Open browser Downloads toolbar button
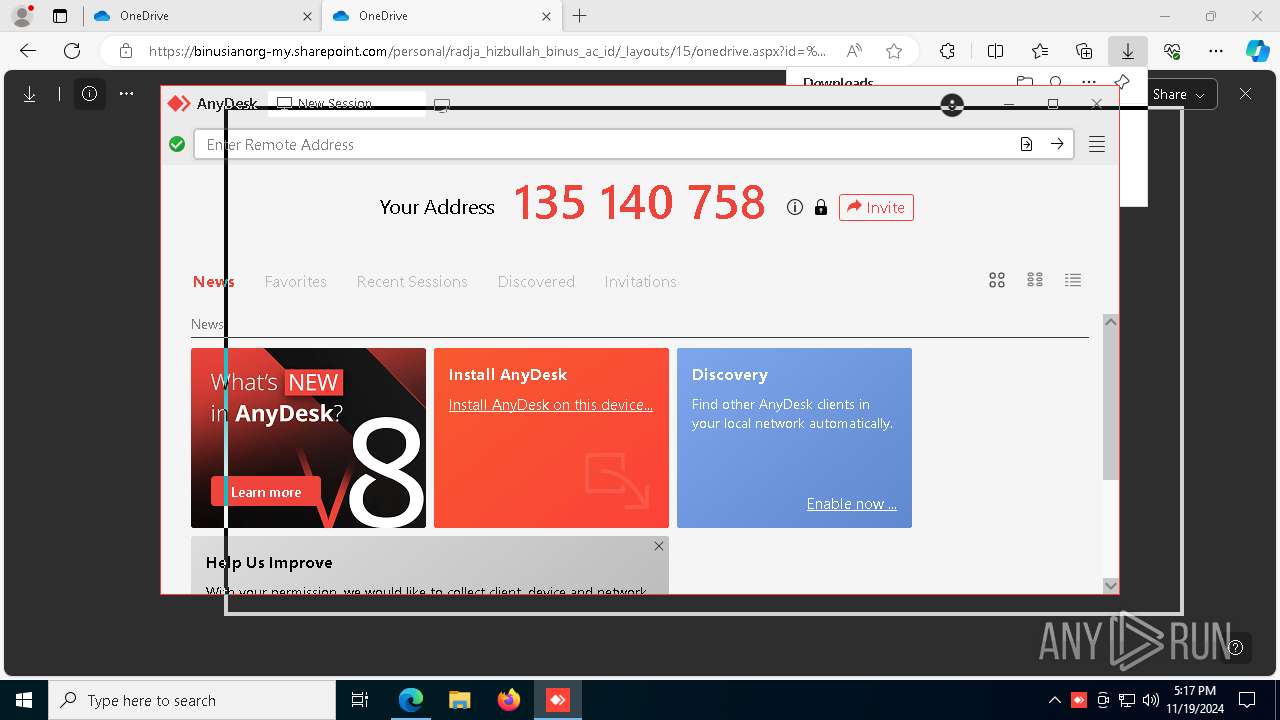 point(1127,51)
